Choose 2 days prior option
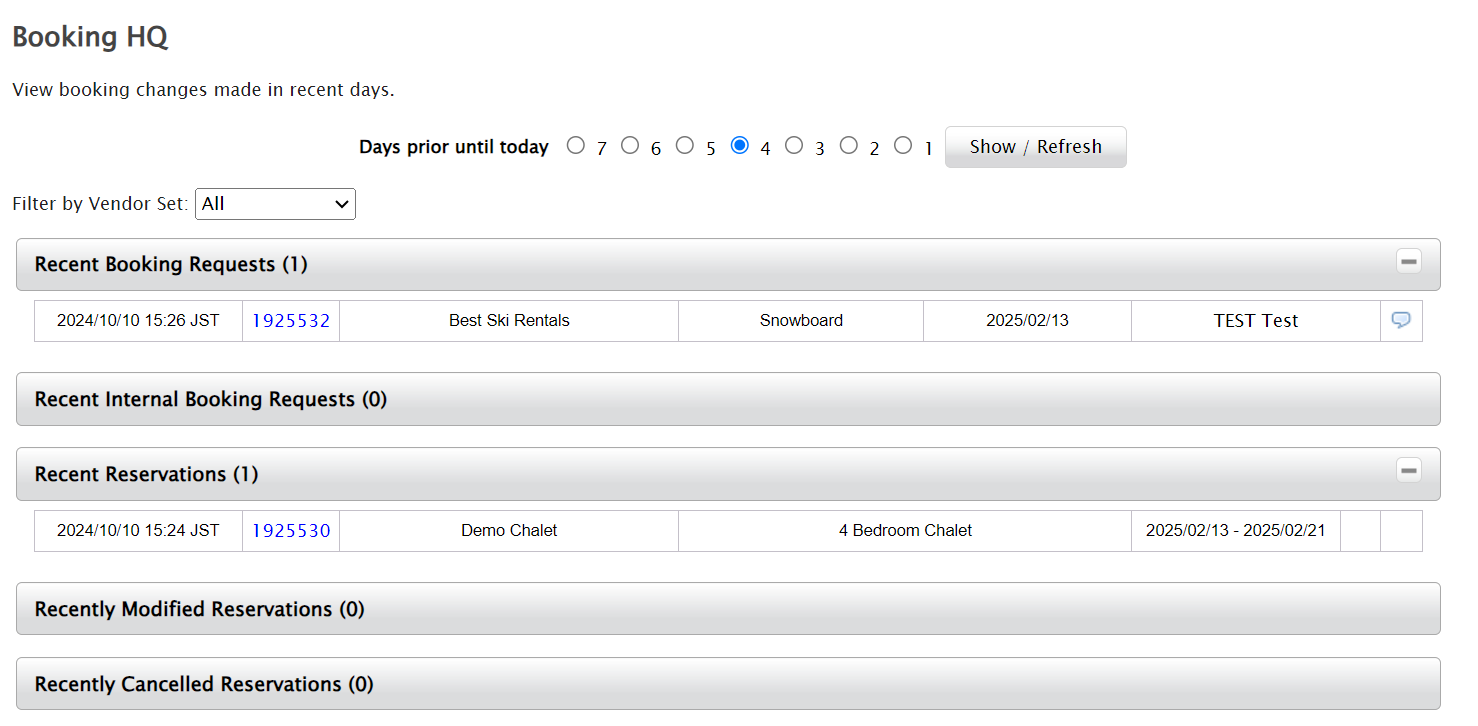 point(848,146)
